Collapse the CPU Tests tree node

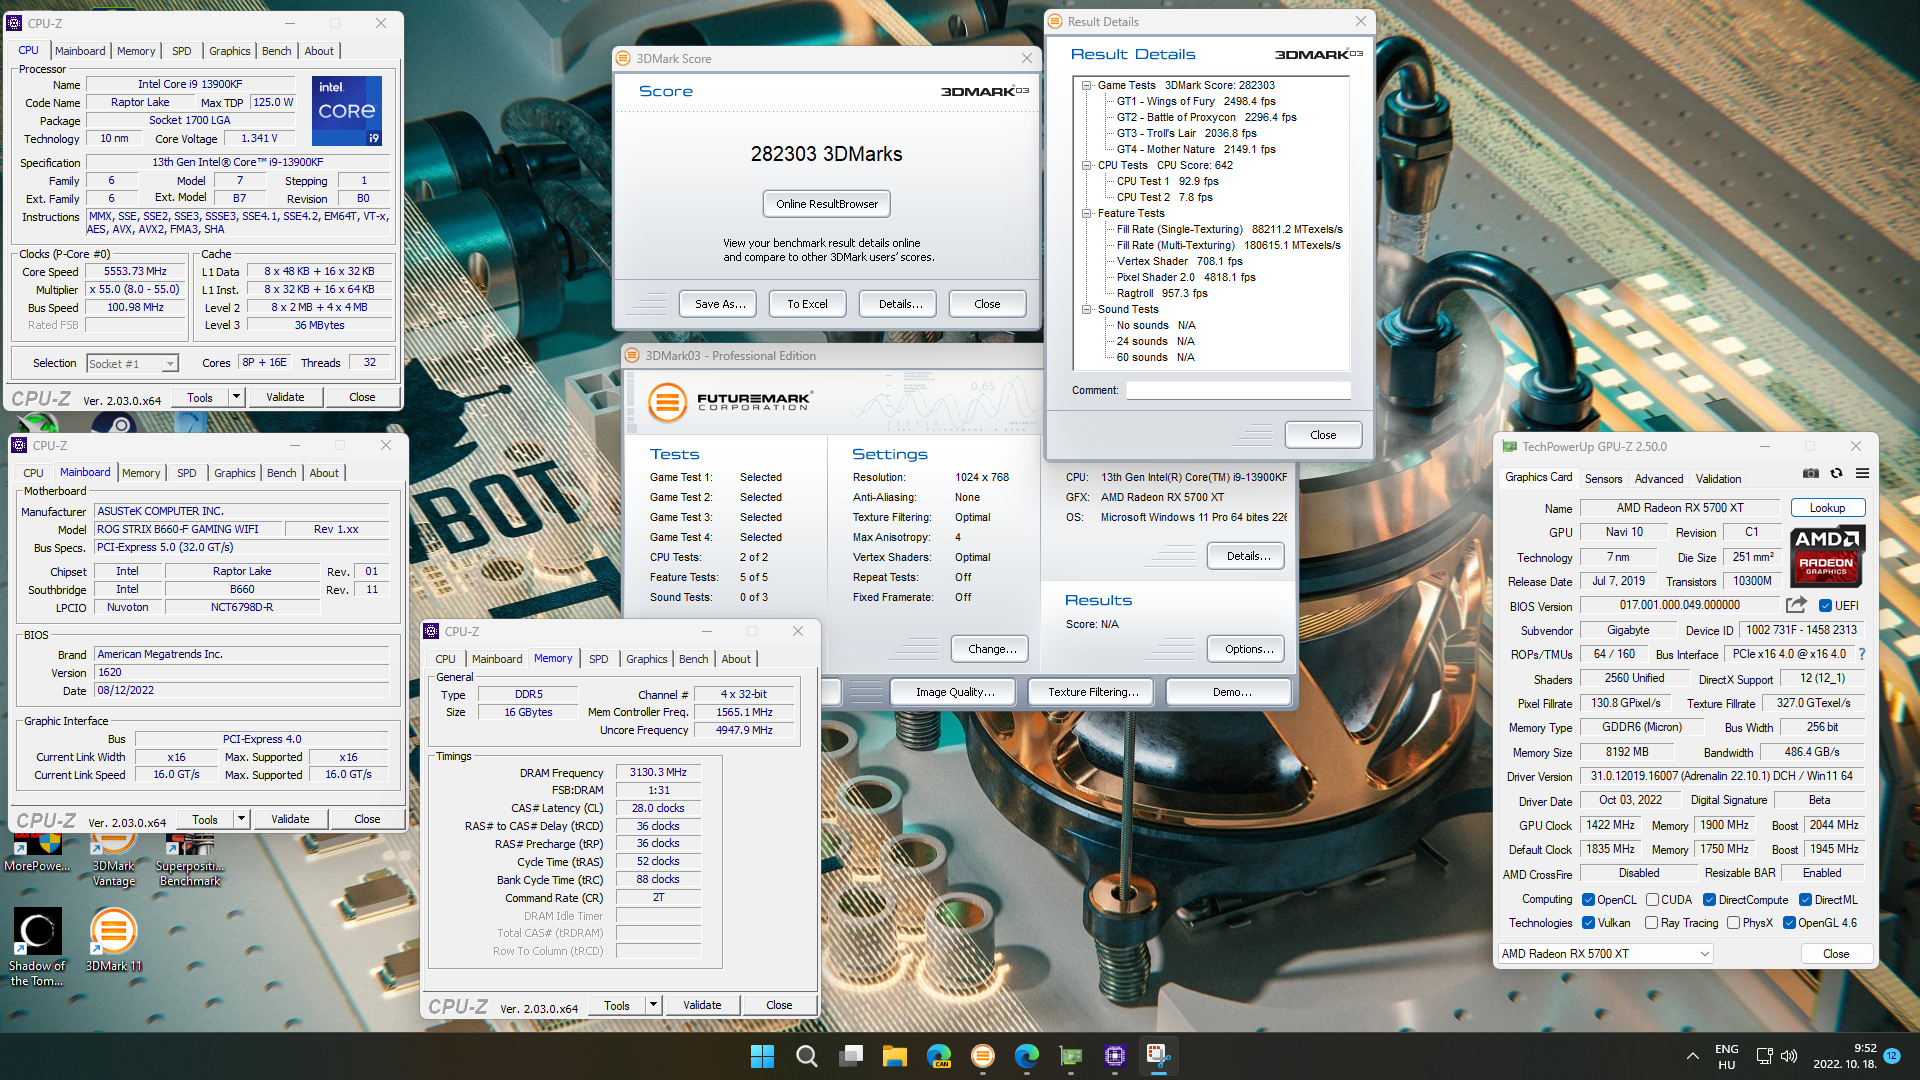[x=1086, y=166]
